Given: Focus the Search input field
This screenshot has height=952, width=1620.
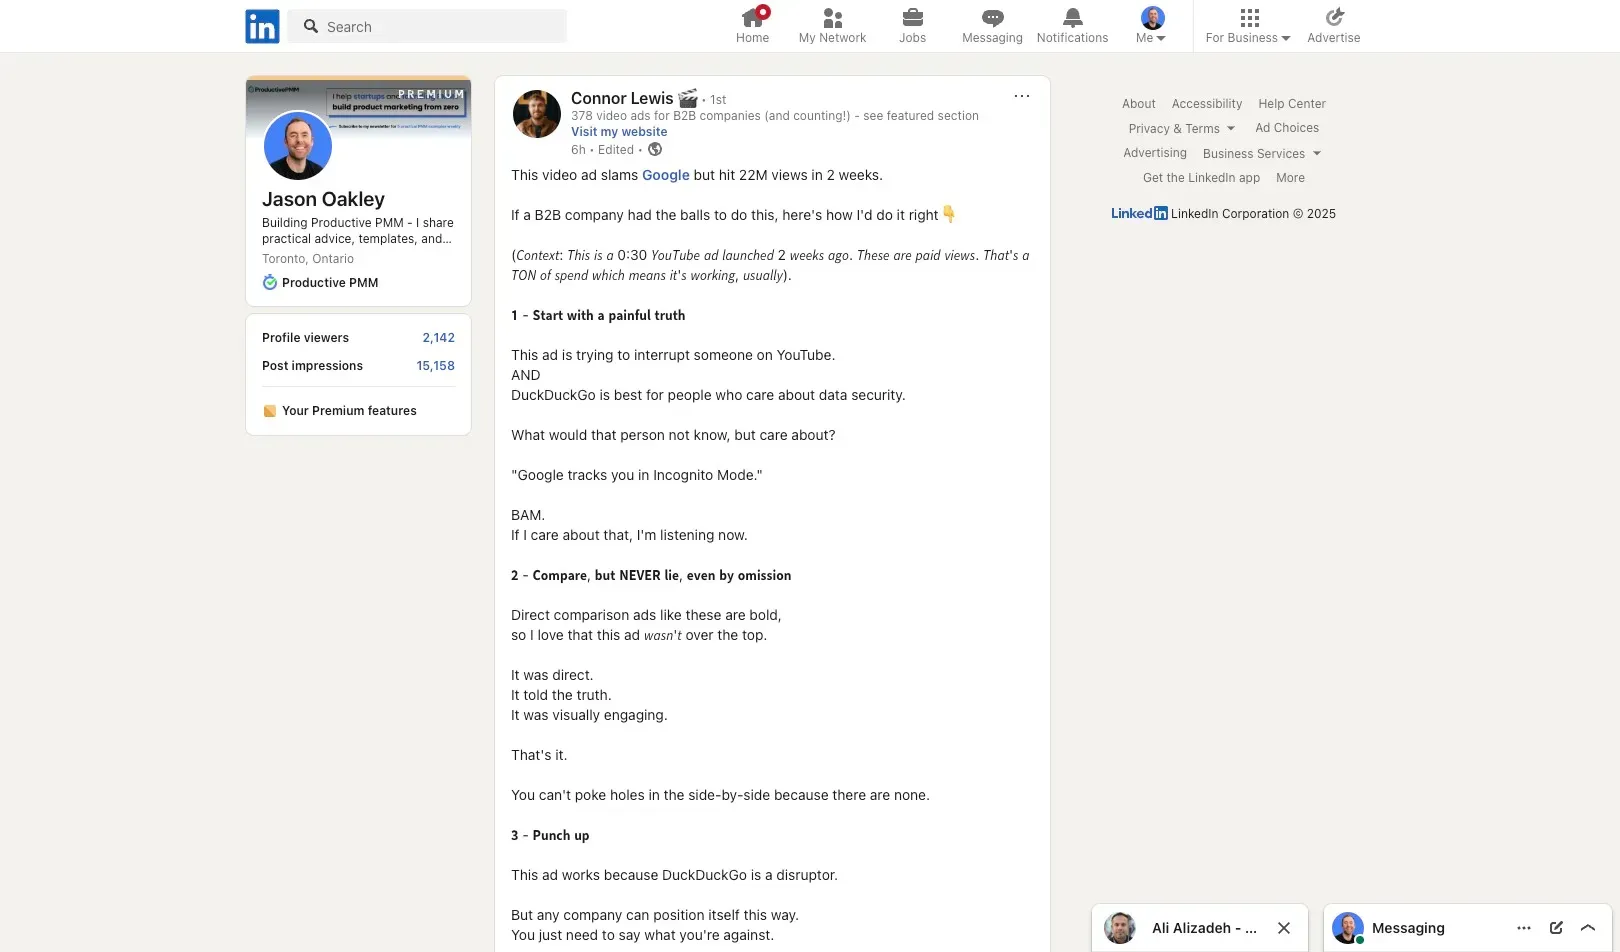Looking at the screenshot, I should coord(427,26).
